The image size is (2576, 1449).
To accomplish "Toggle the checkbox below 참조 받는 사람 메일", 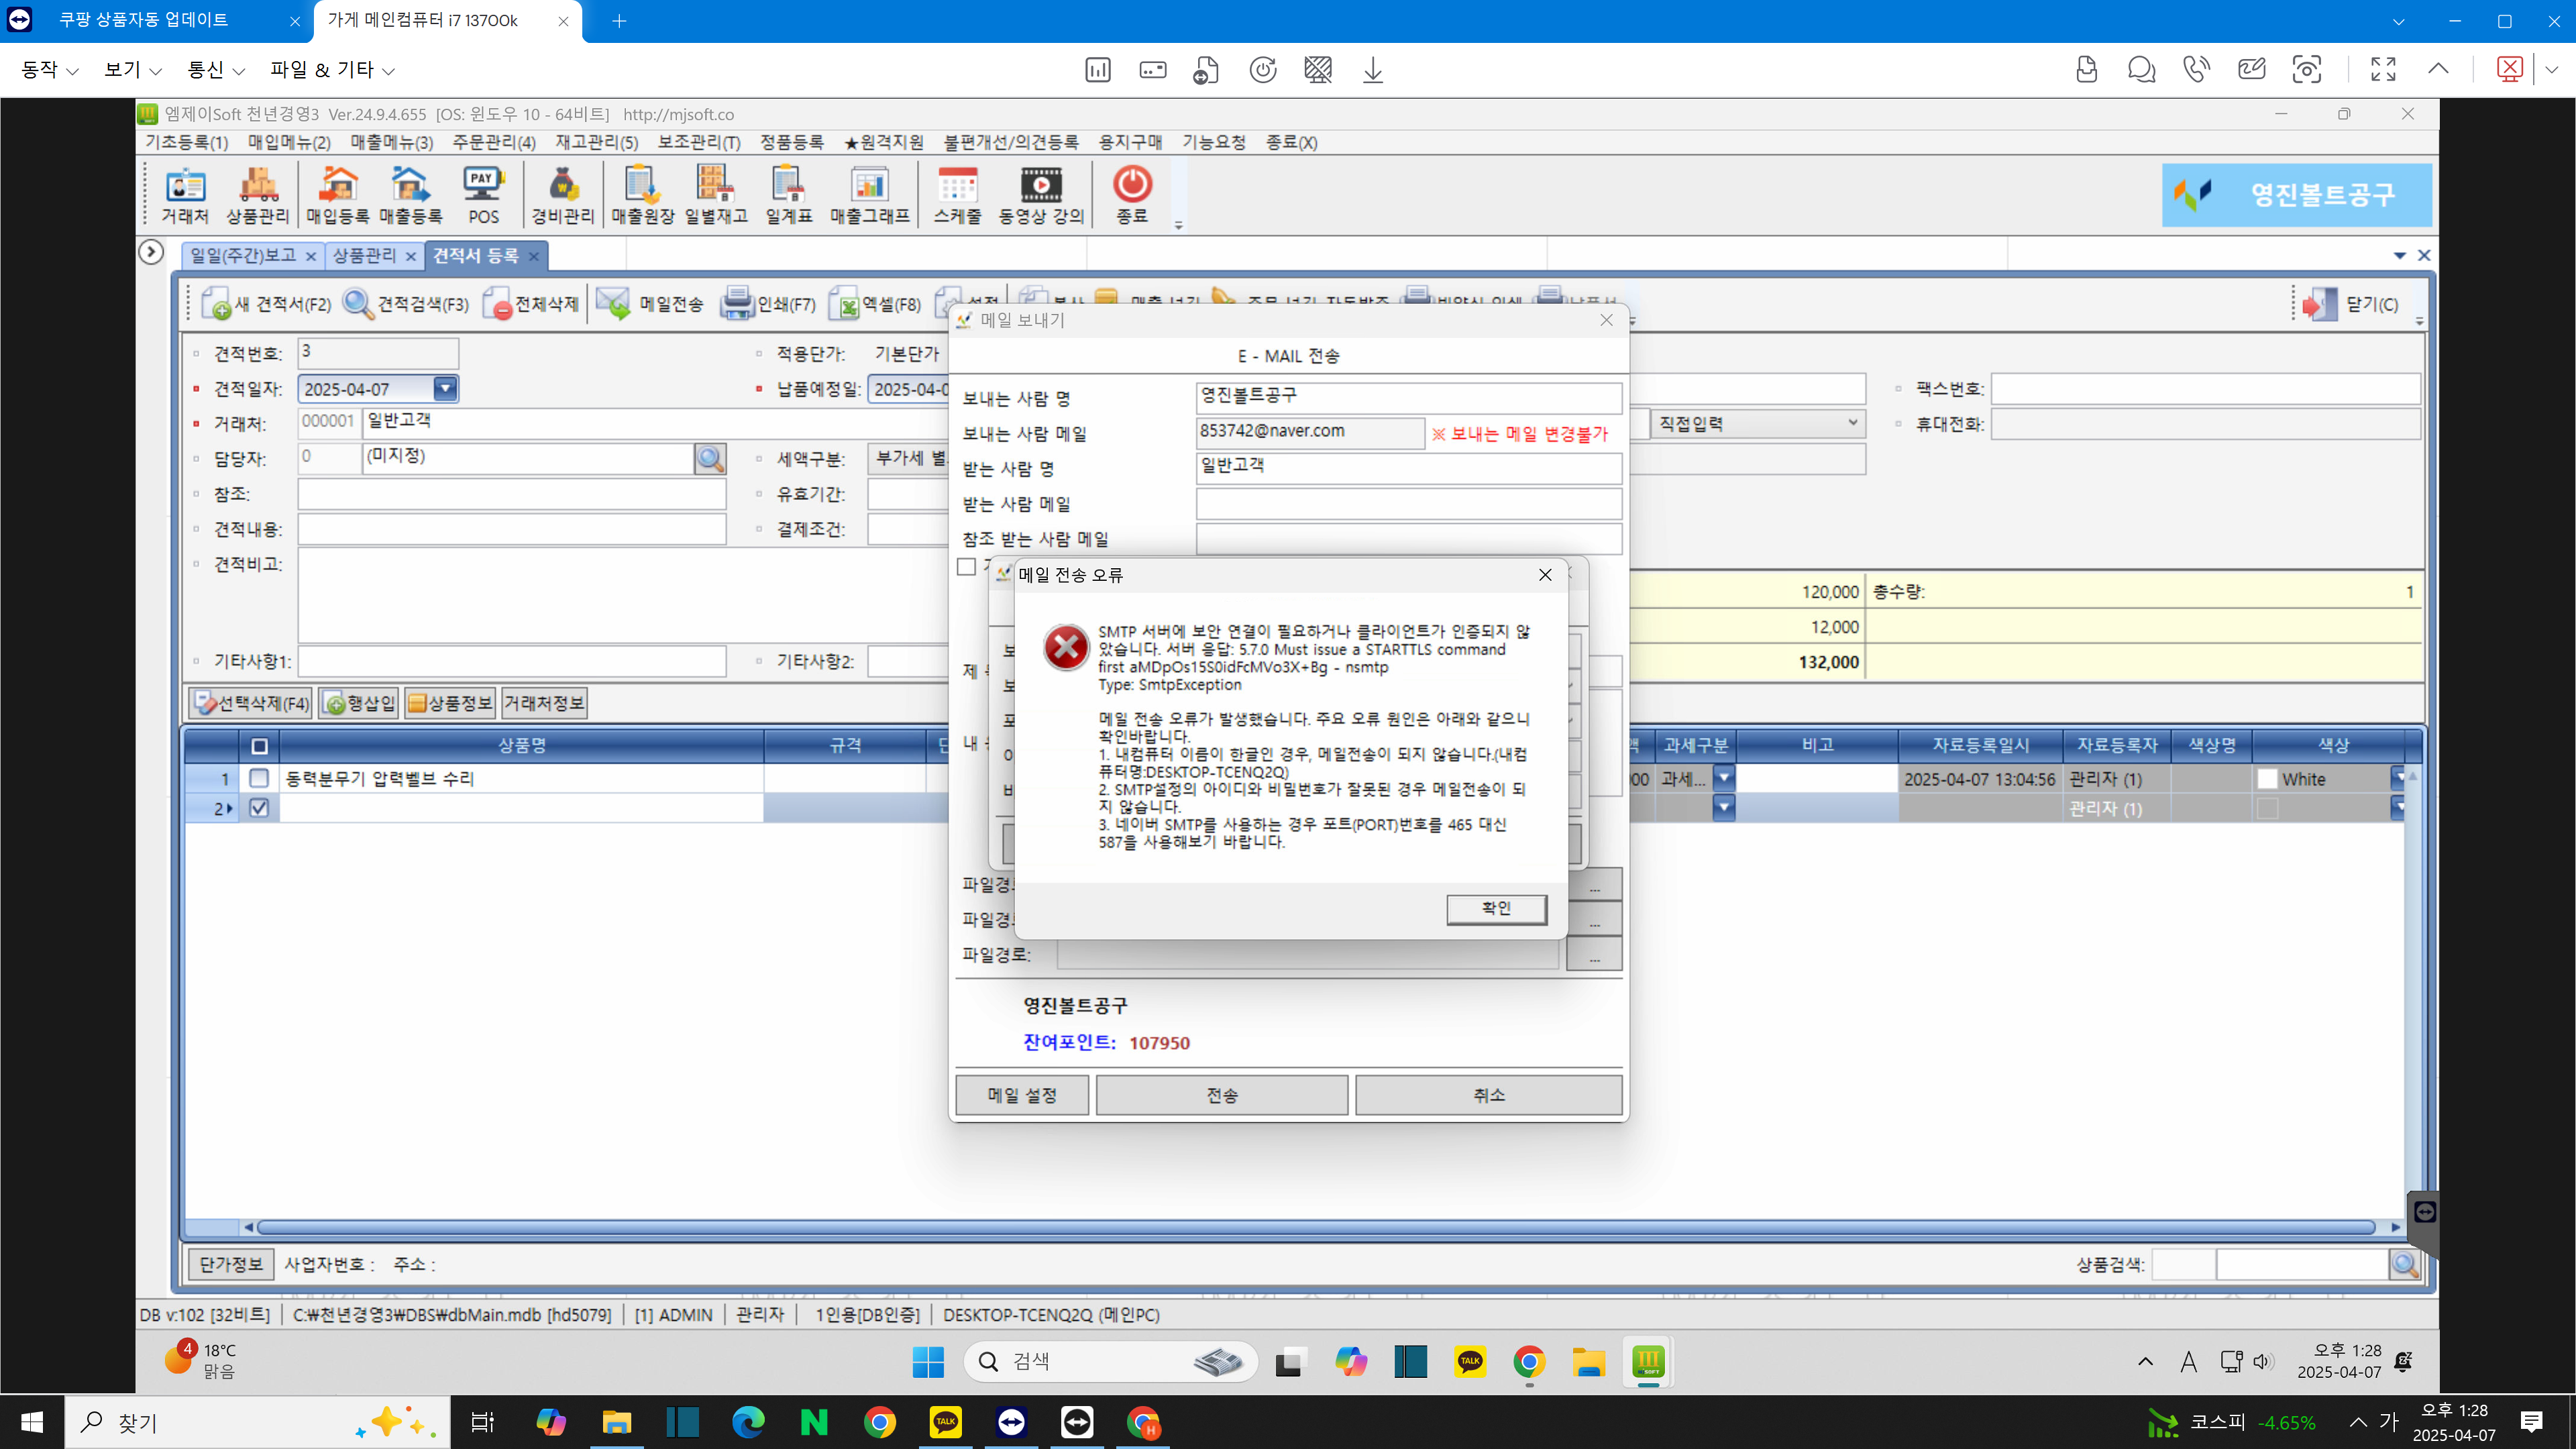I will pyautogui.click(x=966, y=567).
